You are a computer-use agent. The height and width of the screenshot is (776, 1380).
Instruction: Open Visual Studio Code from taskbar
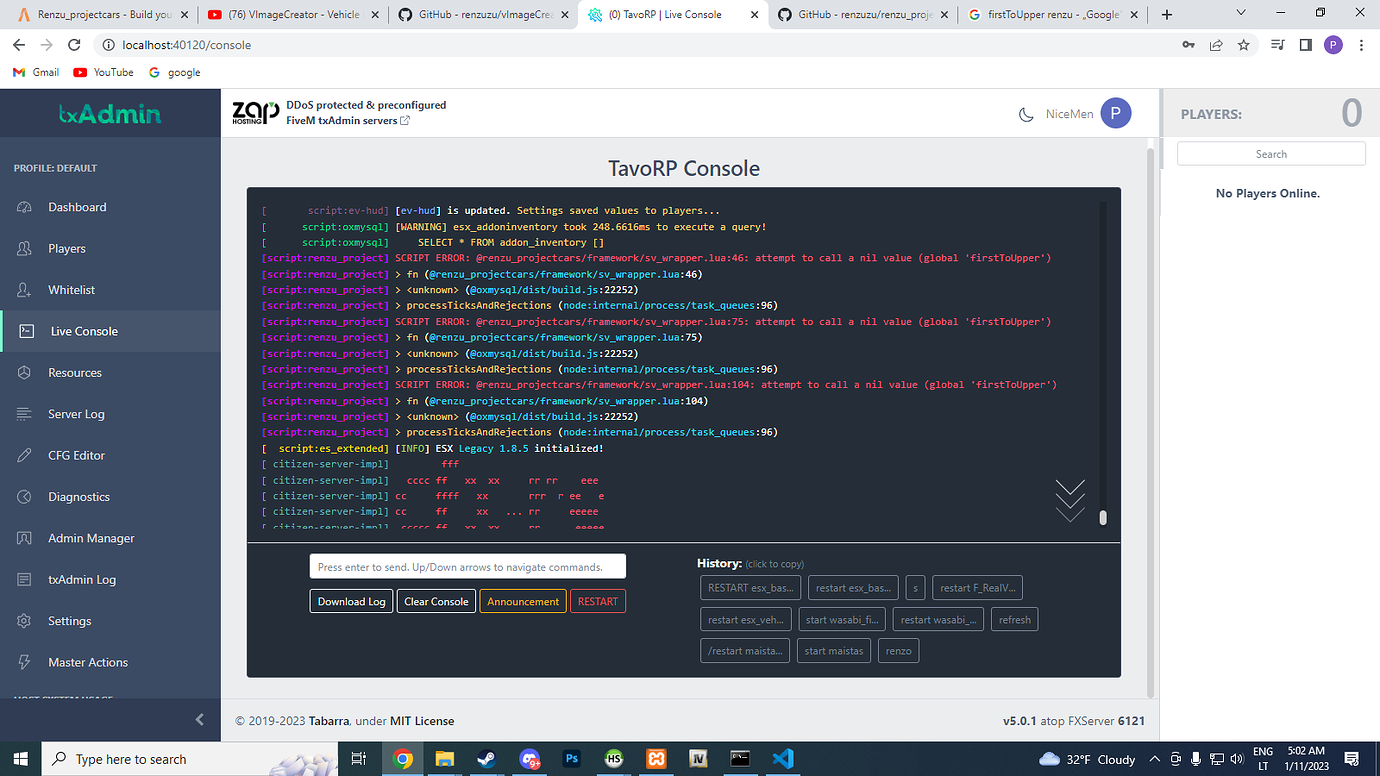click(x=783, y=759)
